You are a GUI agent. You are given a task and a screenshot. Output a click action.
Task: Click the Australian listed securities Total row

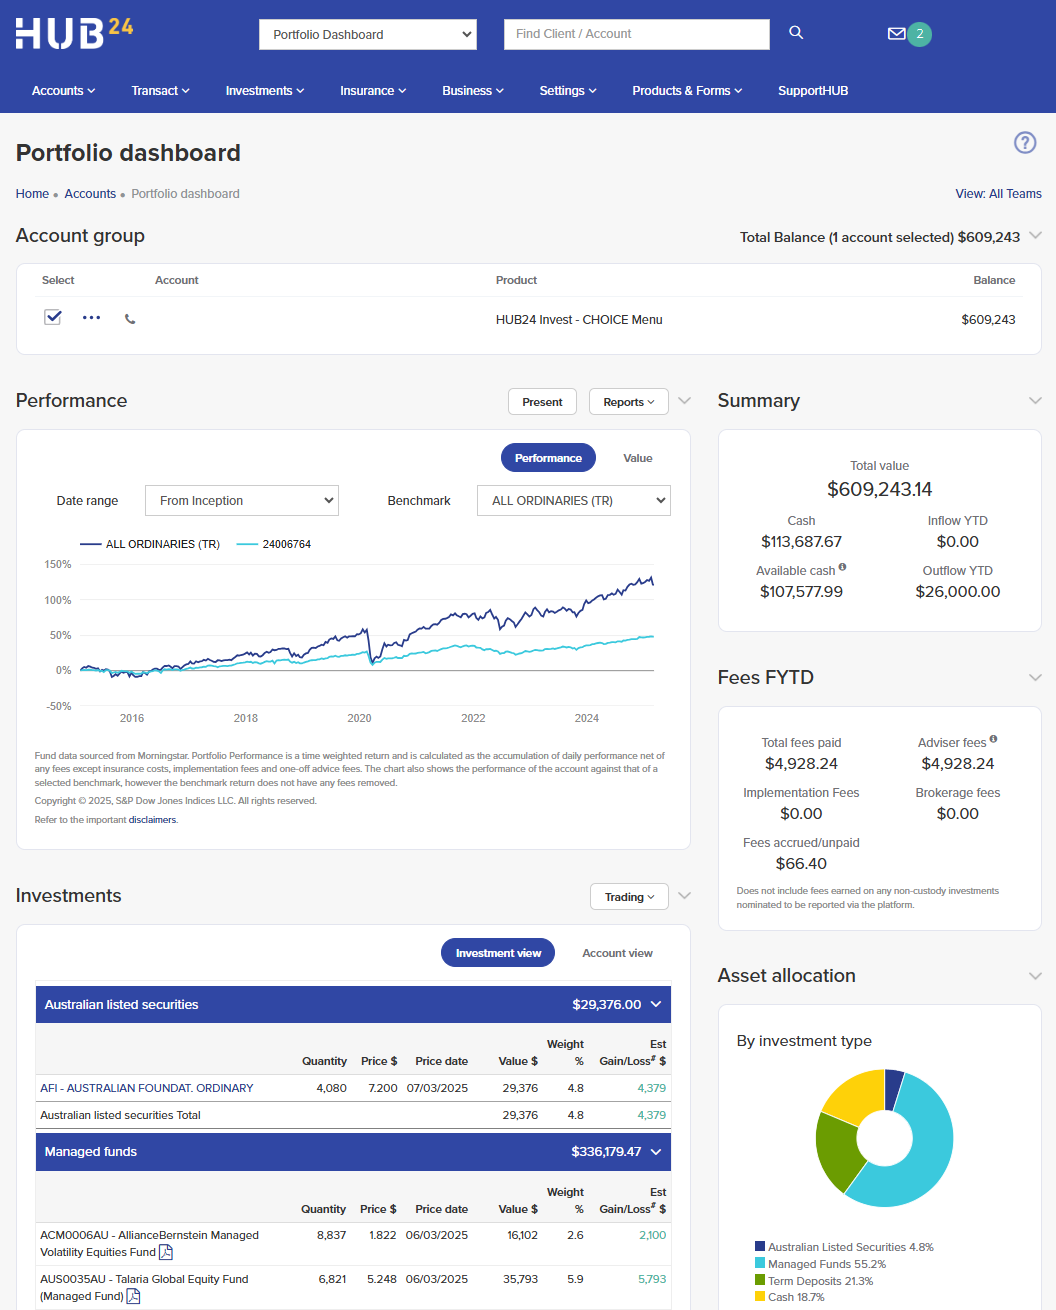coord(353,1115)
